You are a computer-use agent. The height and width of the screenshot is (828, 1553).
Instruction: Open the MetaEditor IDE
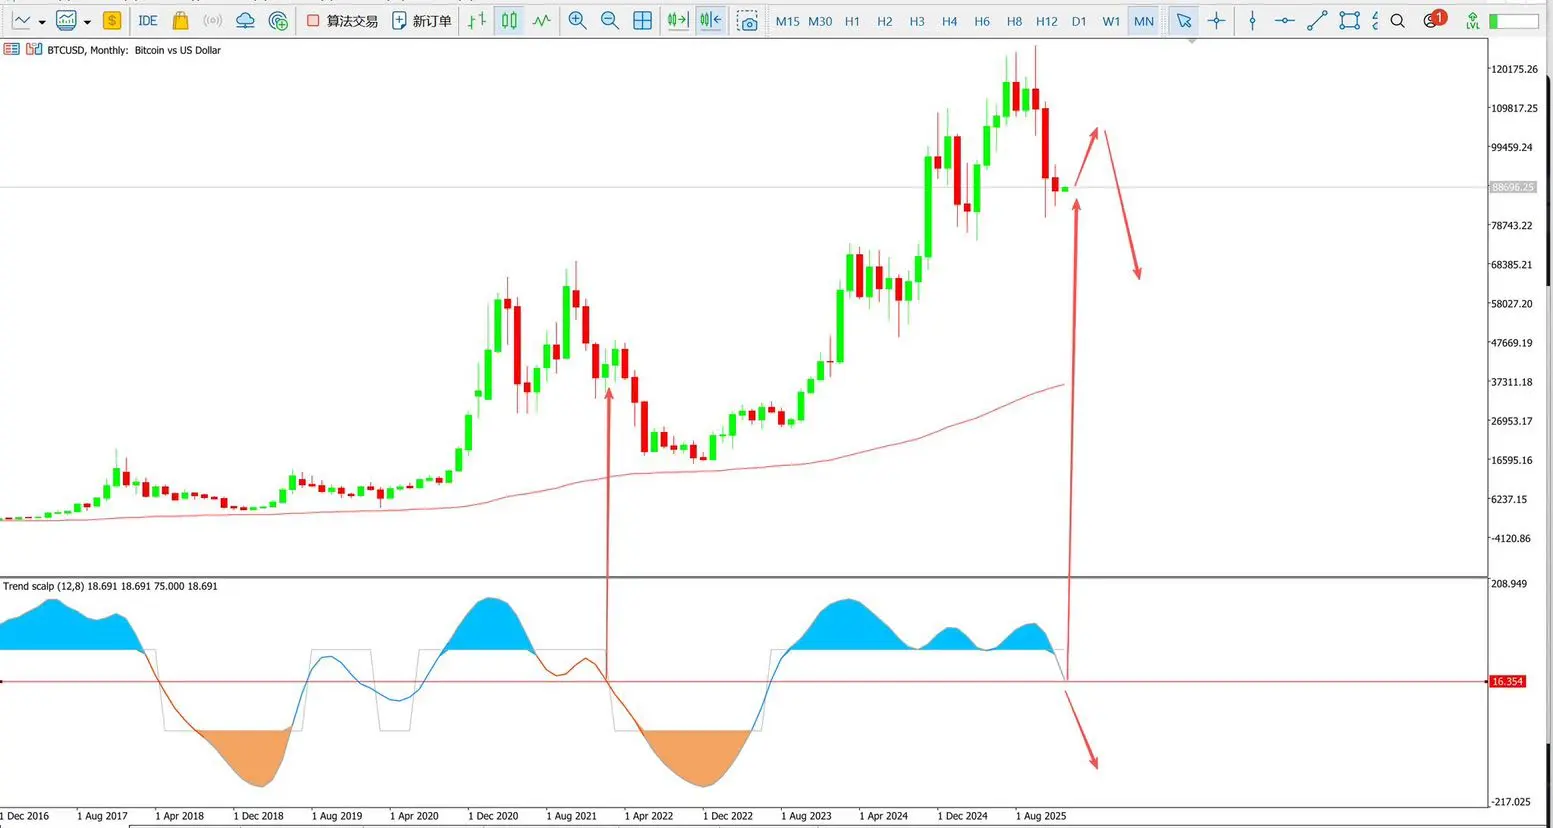point(147,20)
